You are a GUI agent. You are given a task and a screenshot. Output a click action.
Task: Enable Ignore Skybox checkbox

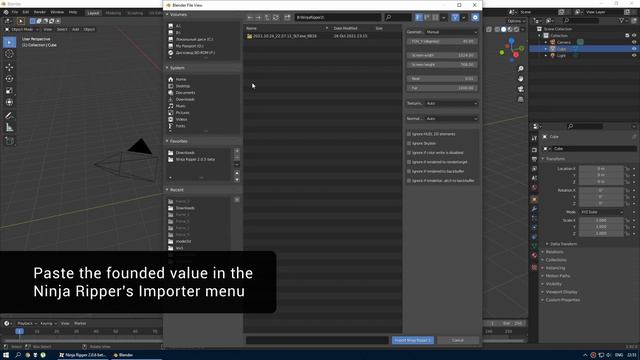coord(409,143)
